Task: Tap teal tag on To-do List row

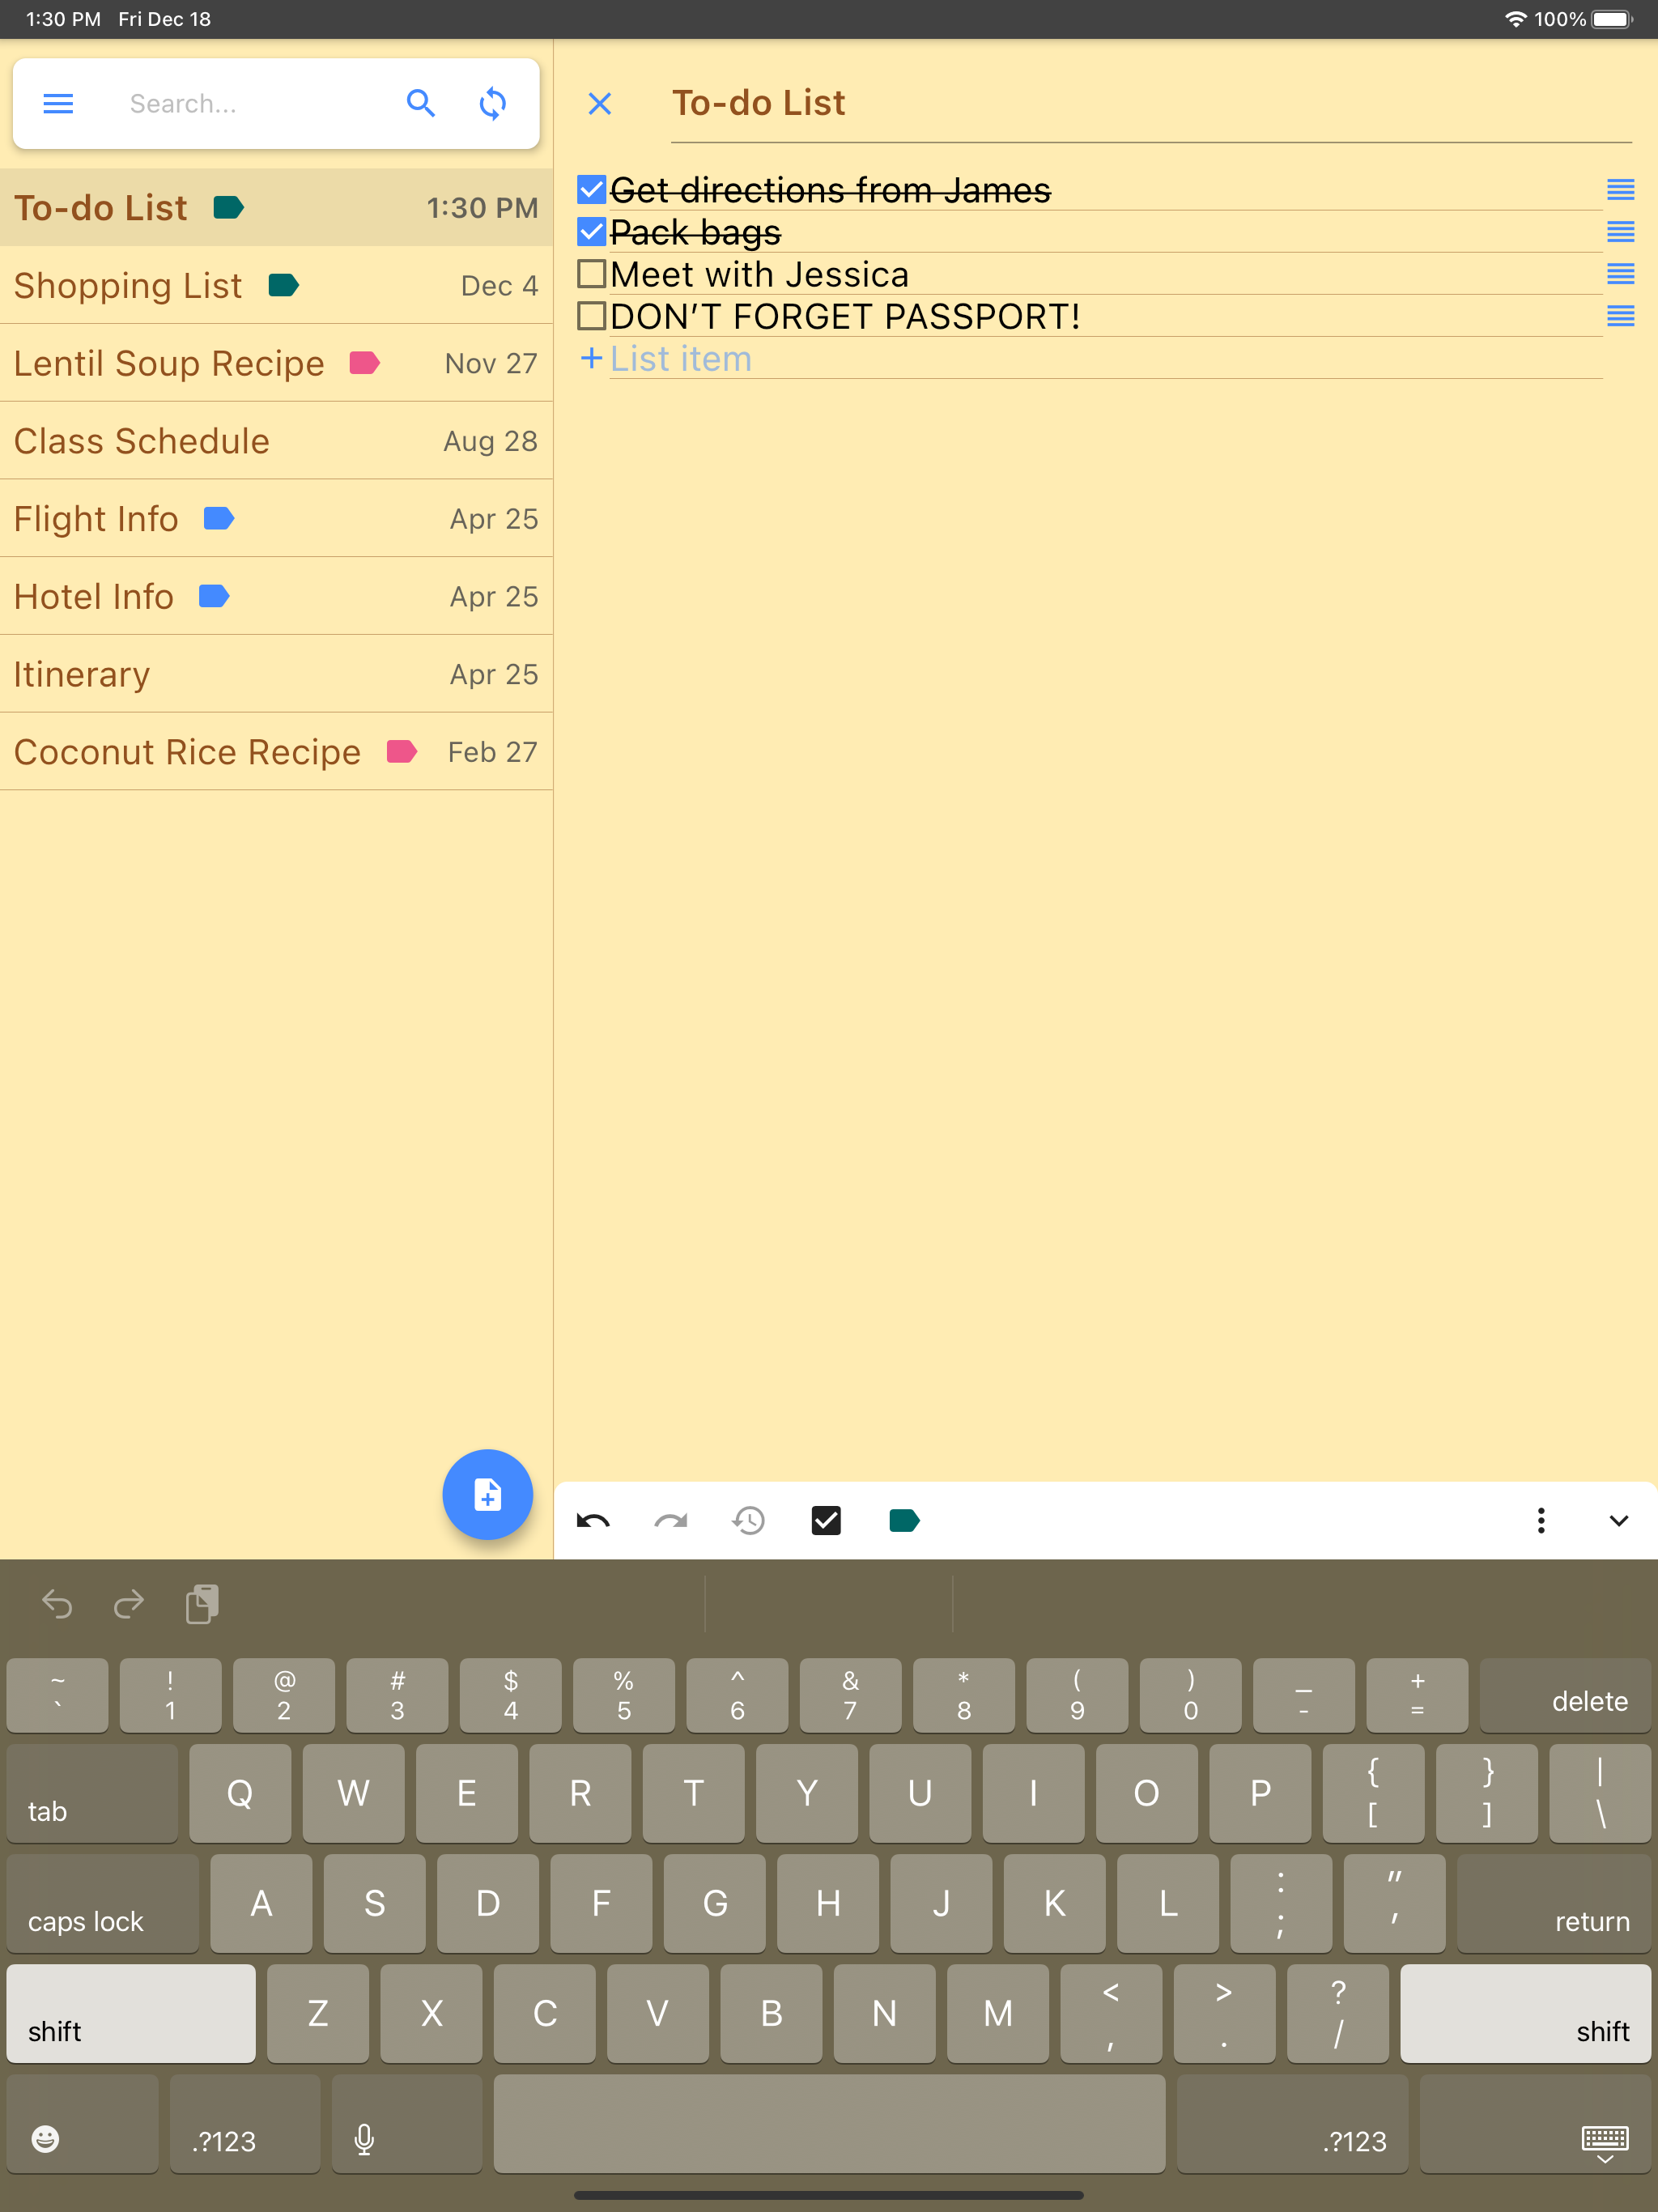Action: click(x=229, y=207)
